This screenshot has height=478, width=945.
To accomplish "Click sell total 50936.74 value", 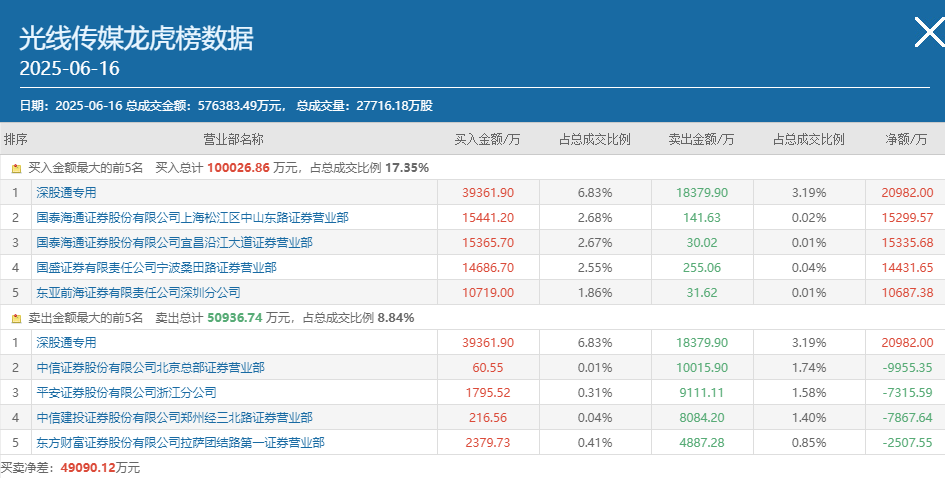I will (x=234, y=318).
